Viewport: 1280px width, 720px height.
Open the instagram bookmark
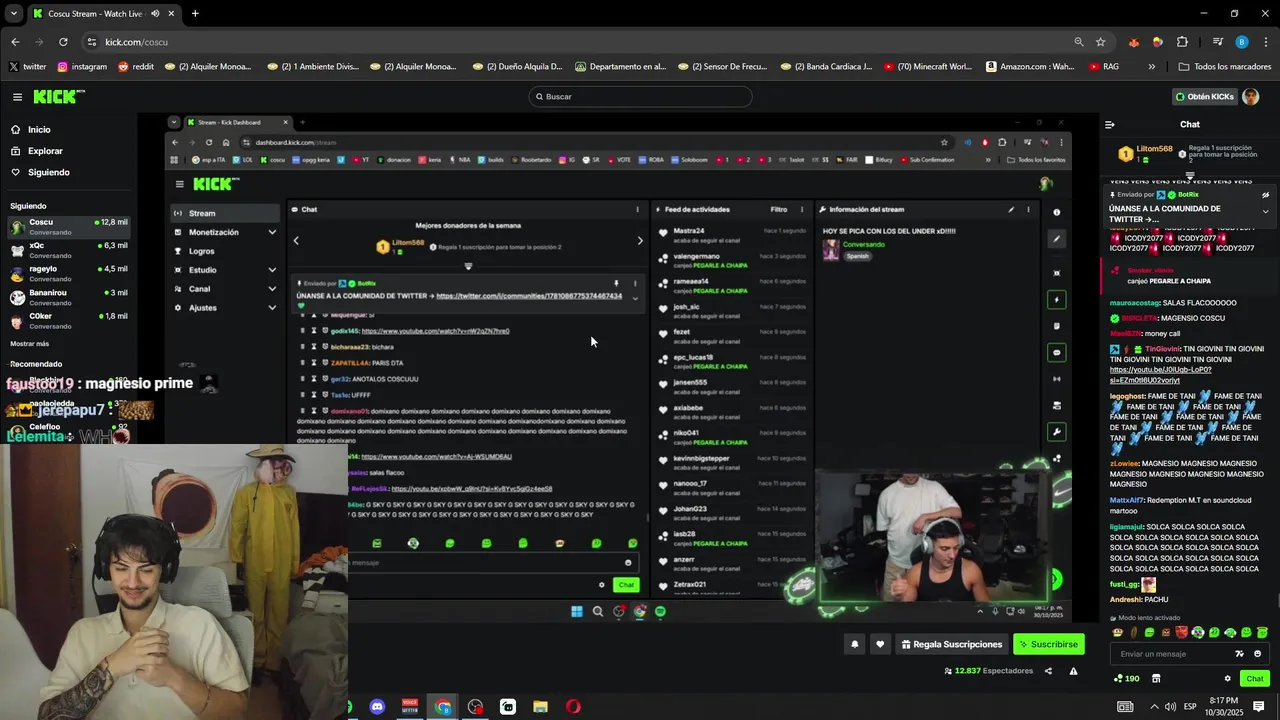point(82,67)
